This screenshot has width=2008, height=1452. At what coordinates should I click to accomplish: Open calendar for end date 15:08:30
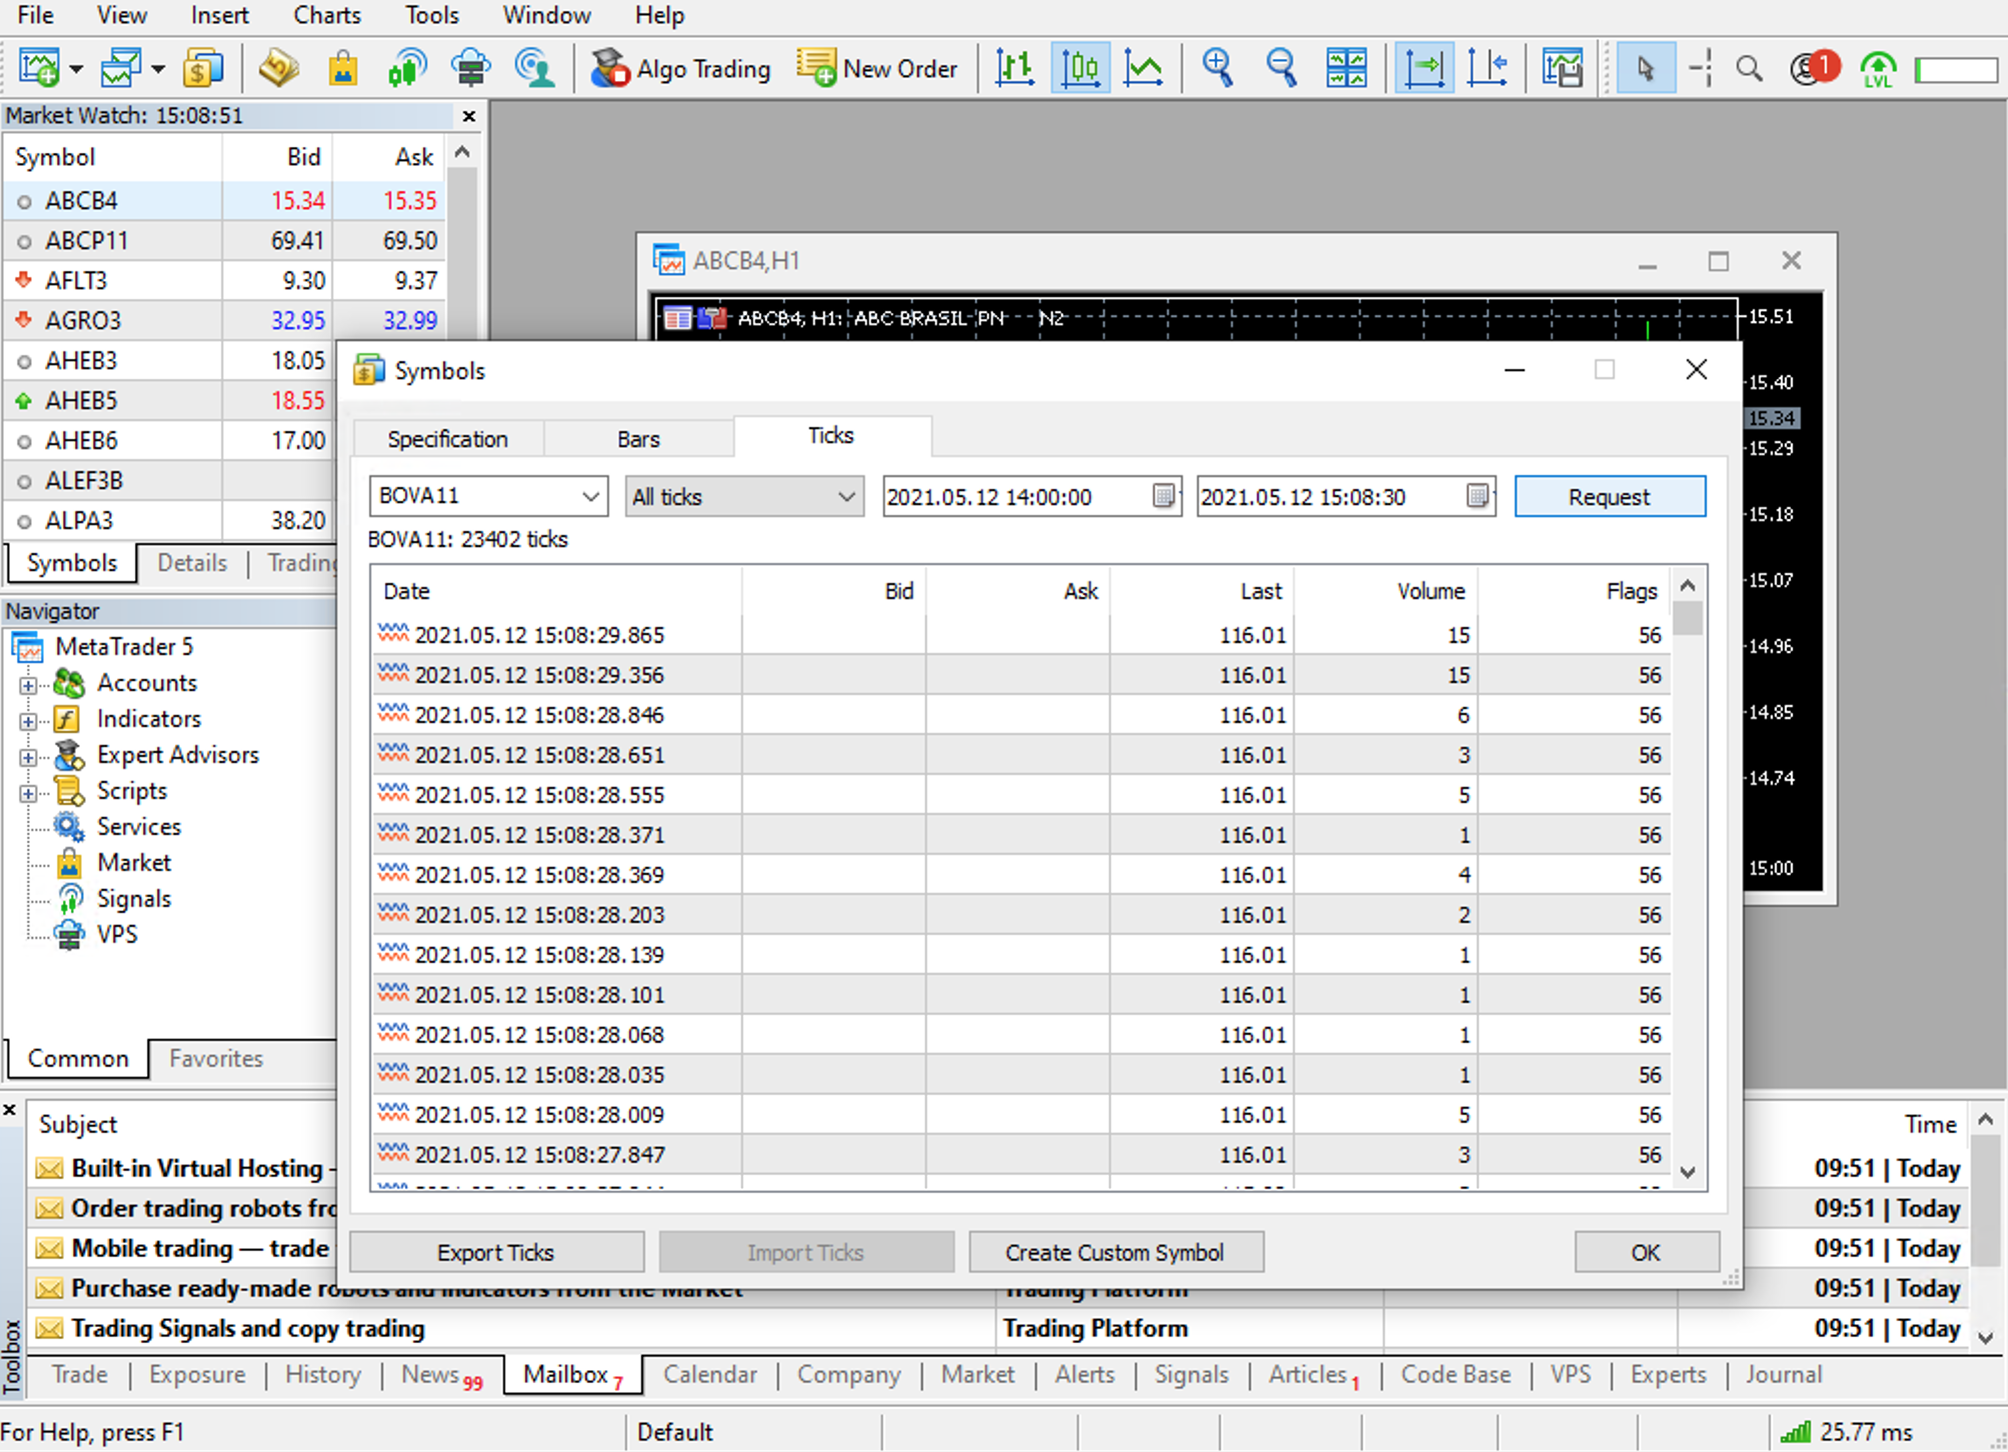(1477, 496)
